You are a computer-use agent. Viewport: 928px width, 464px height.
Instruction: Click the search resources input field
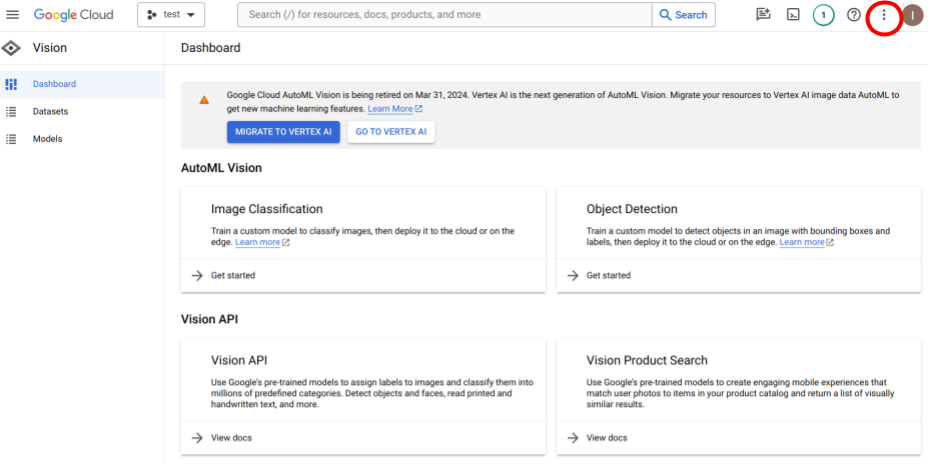(445, 15)
